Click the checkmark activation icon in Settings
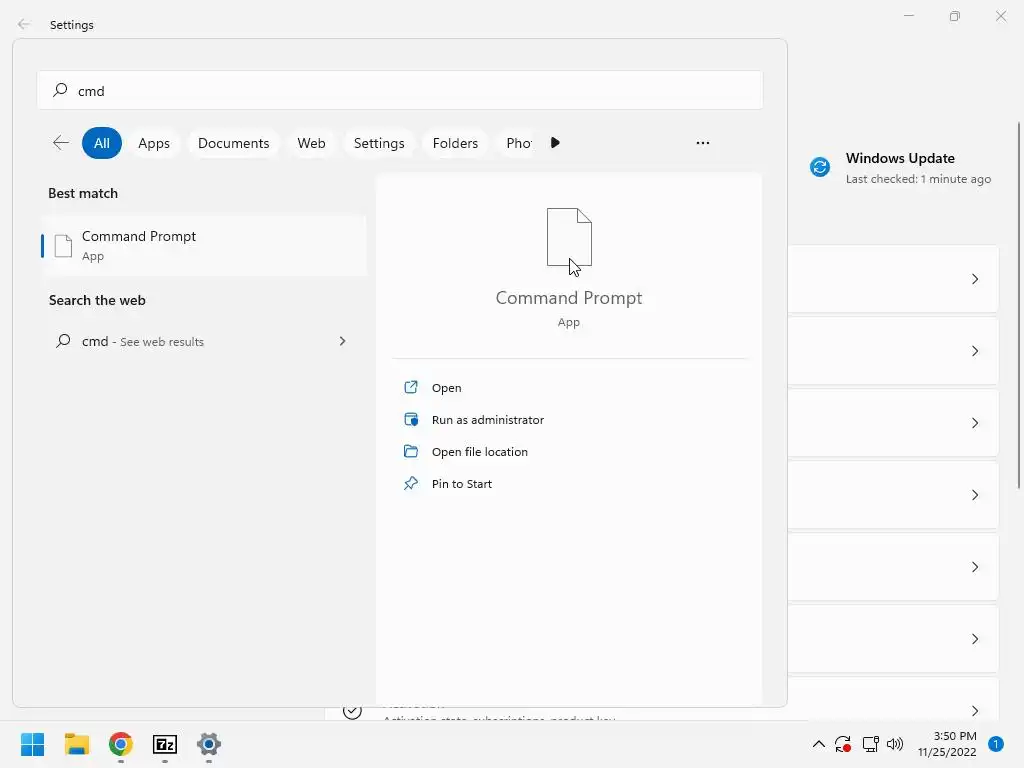The image size is (1024, 768). pyautogui.click(x=352, y=711)
